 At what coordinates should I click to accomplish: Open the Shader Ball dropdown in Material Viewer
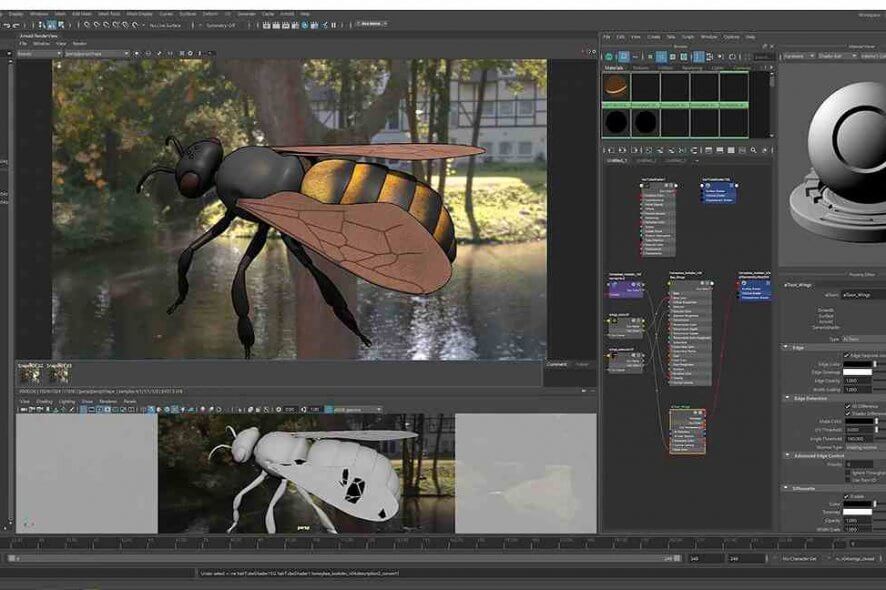[x=837, y=56]
